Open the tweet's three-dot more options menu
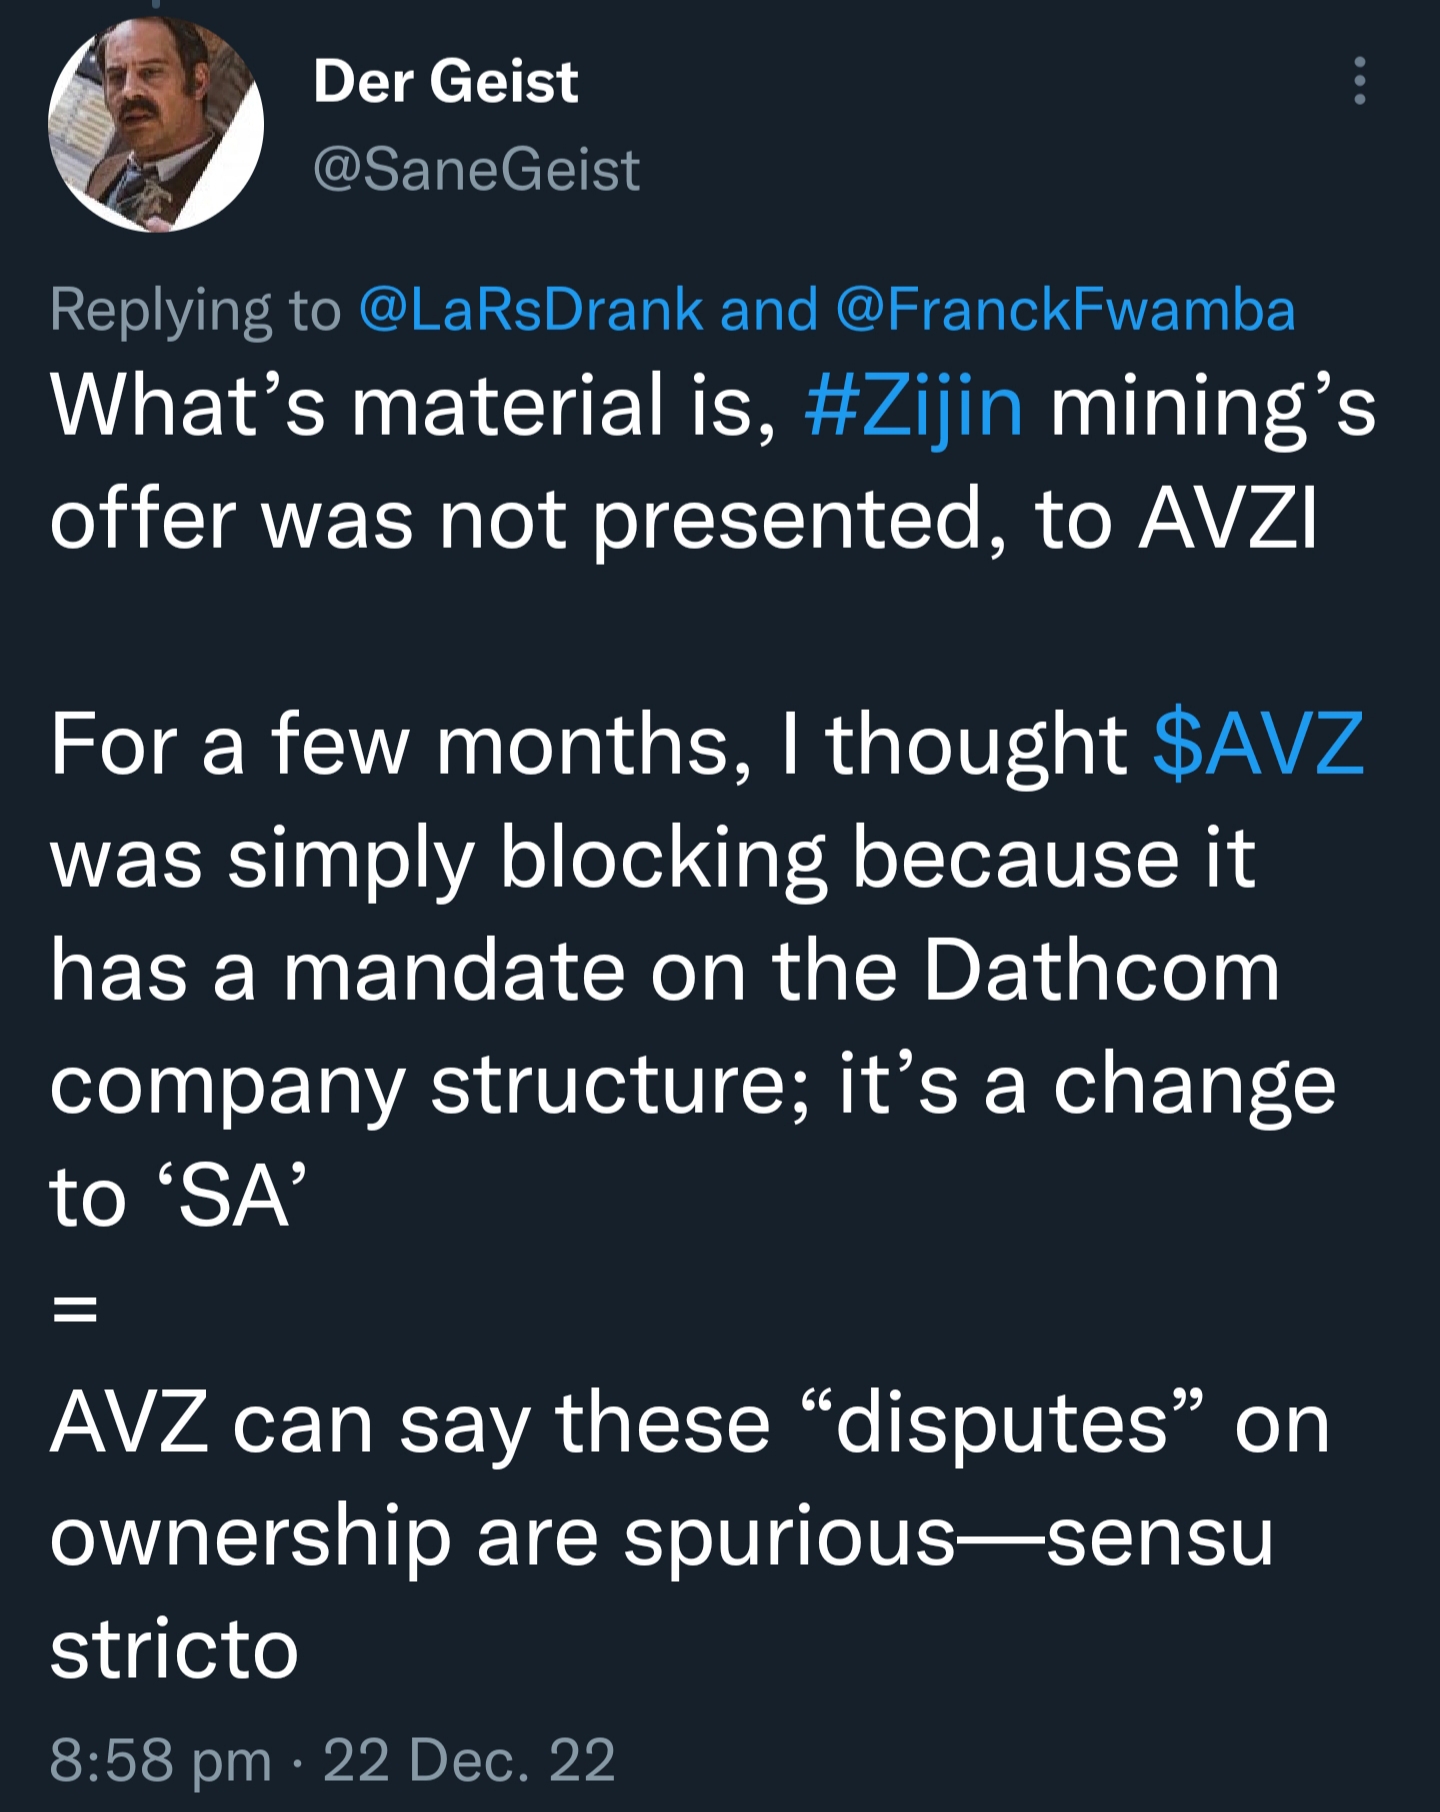1440x1812 pixels. [1359, 81]
